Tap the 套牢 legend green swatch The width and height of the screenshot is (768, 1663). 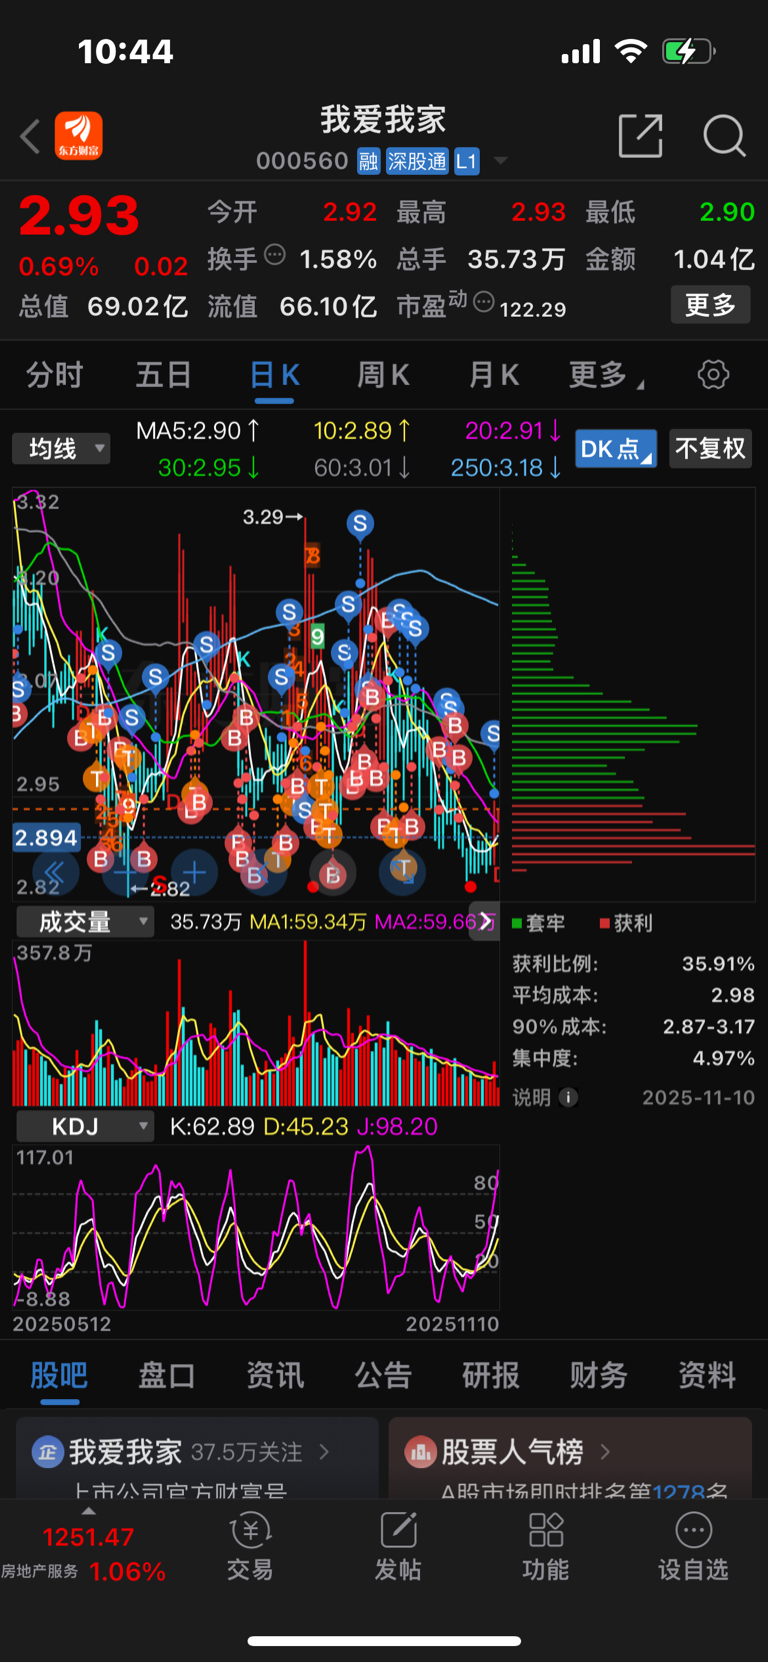(517, 923)
